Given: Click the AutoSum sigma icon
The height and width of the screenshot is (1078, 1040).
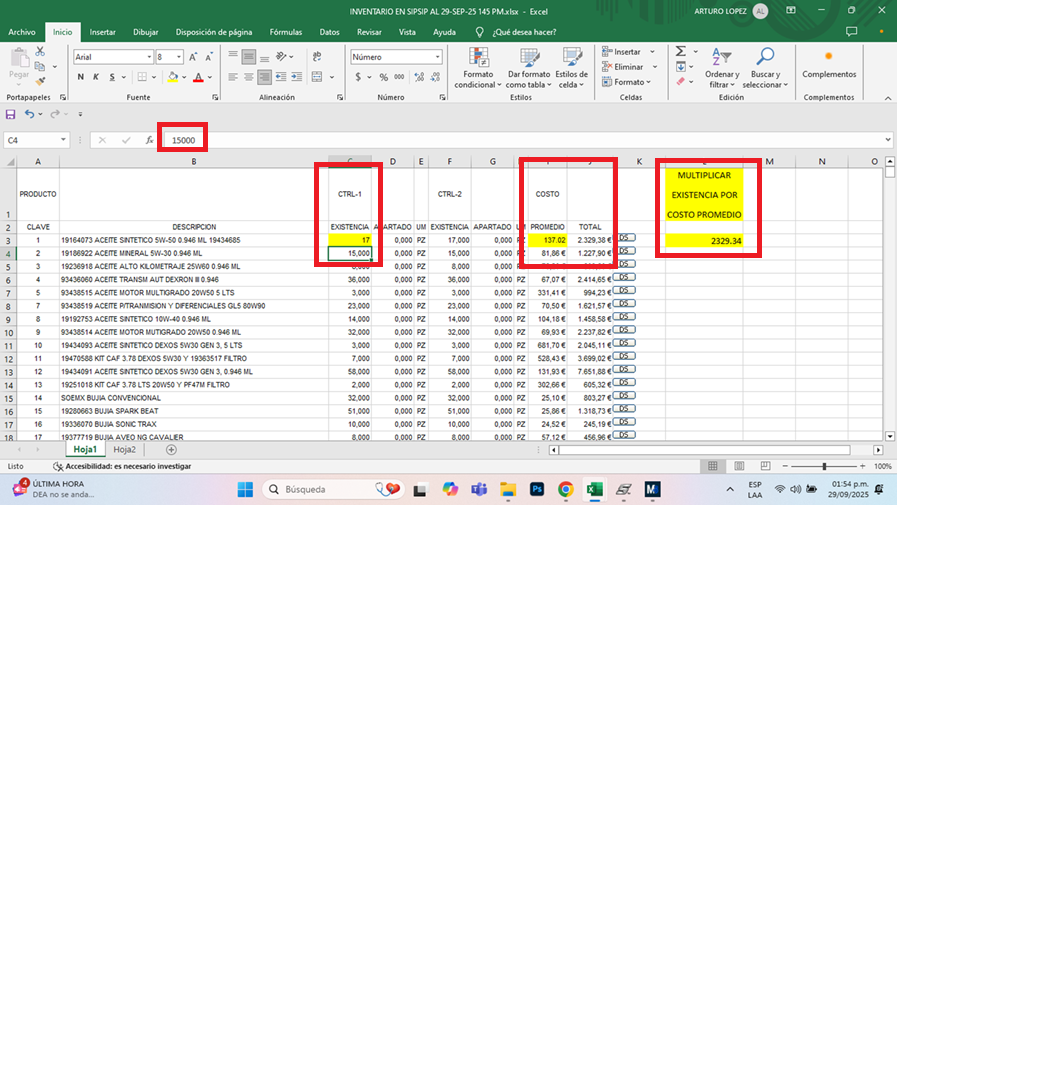Looking at the screenshot, I should point(680,51).
